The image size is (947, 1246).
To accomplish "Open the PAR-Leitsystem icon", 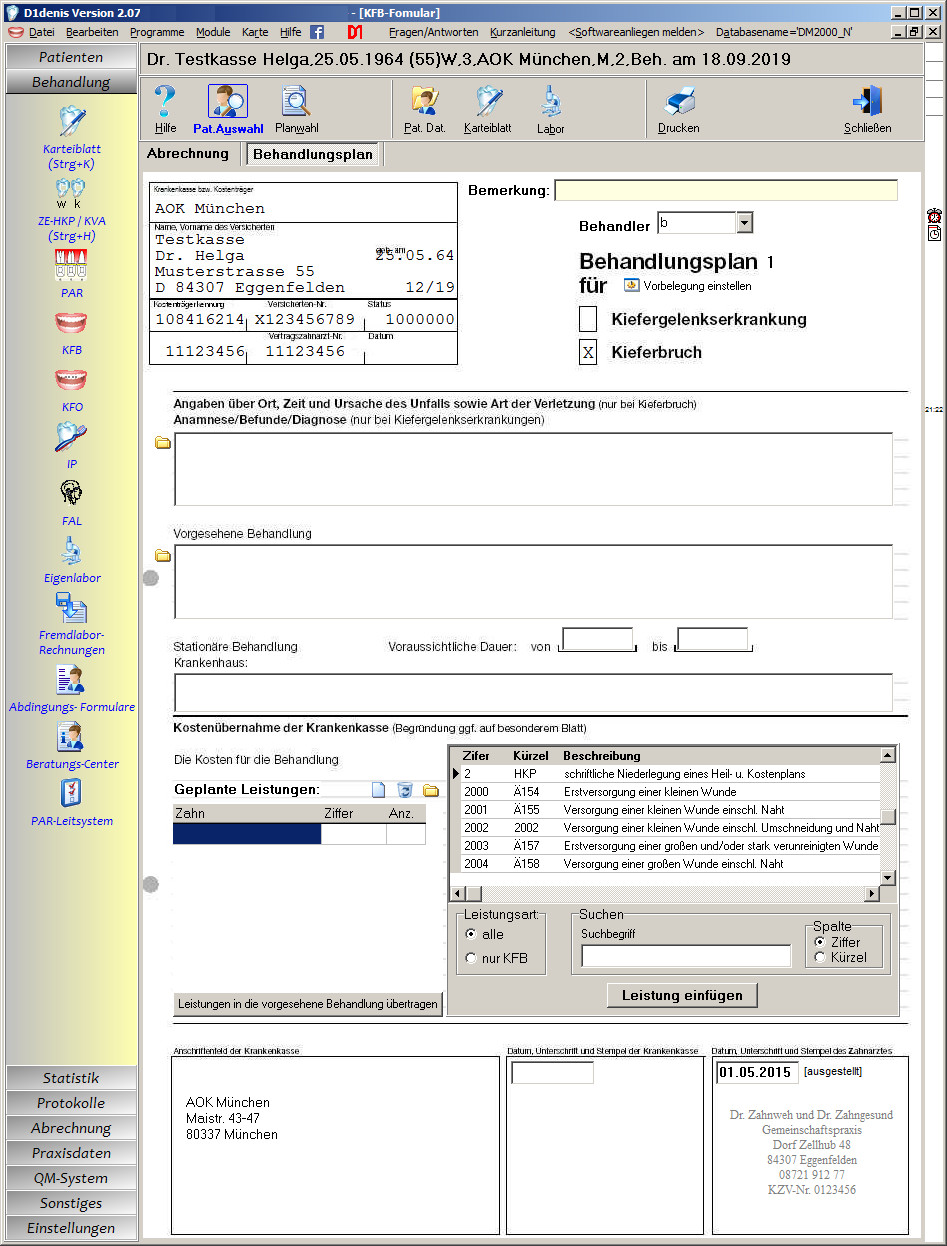I will [x=71, y=793].
